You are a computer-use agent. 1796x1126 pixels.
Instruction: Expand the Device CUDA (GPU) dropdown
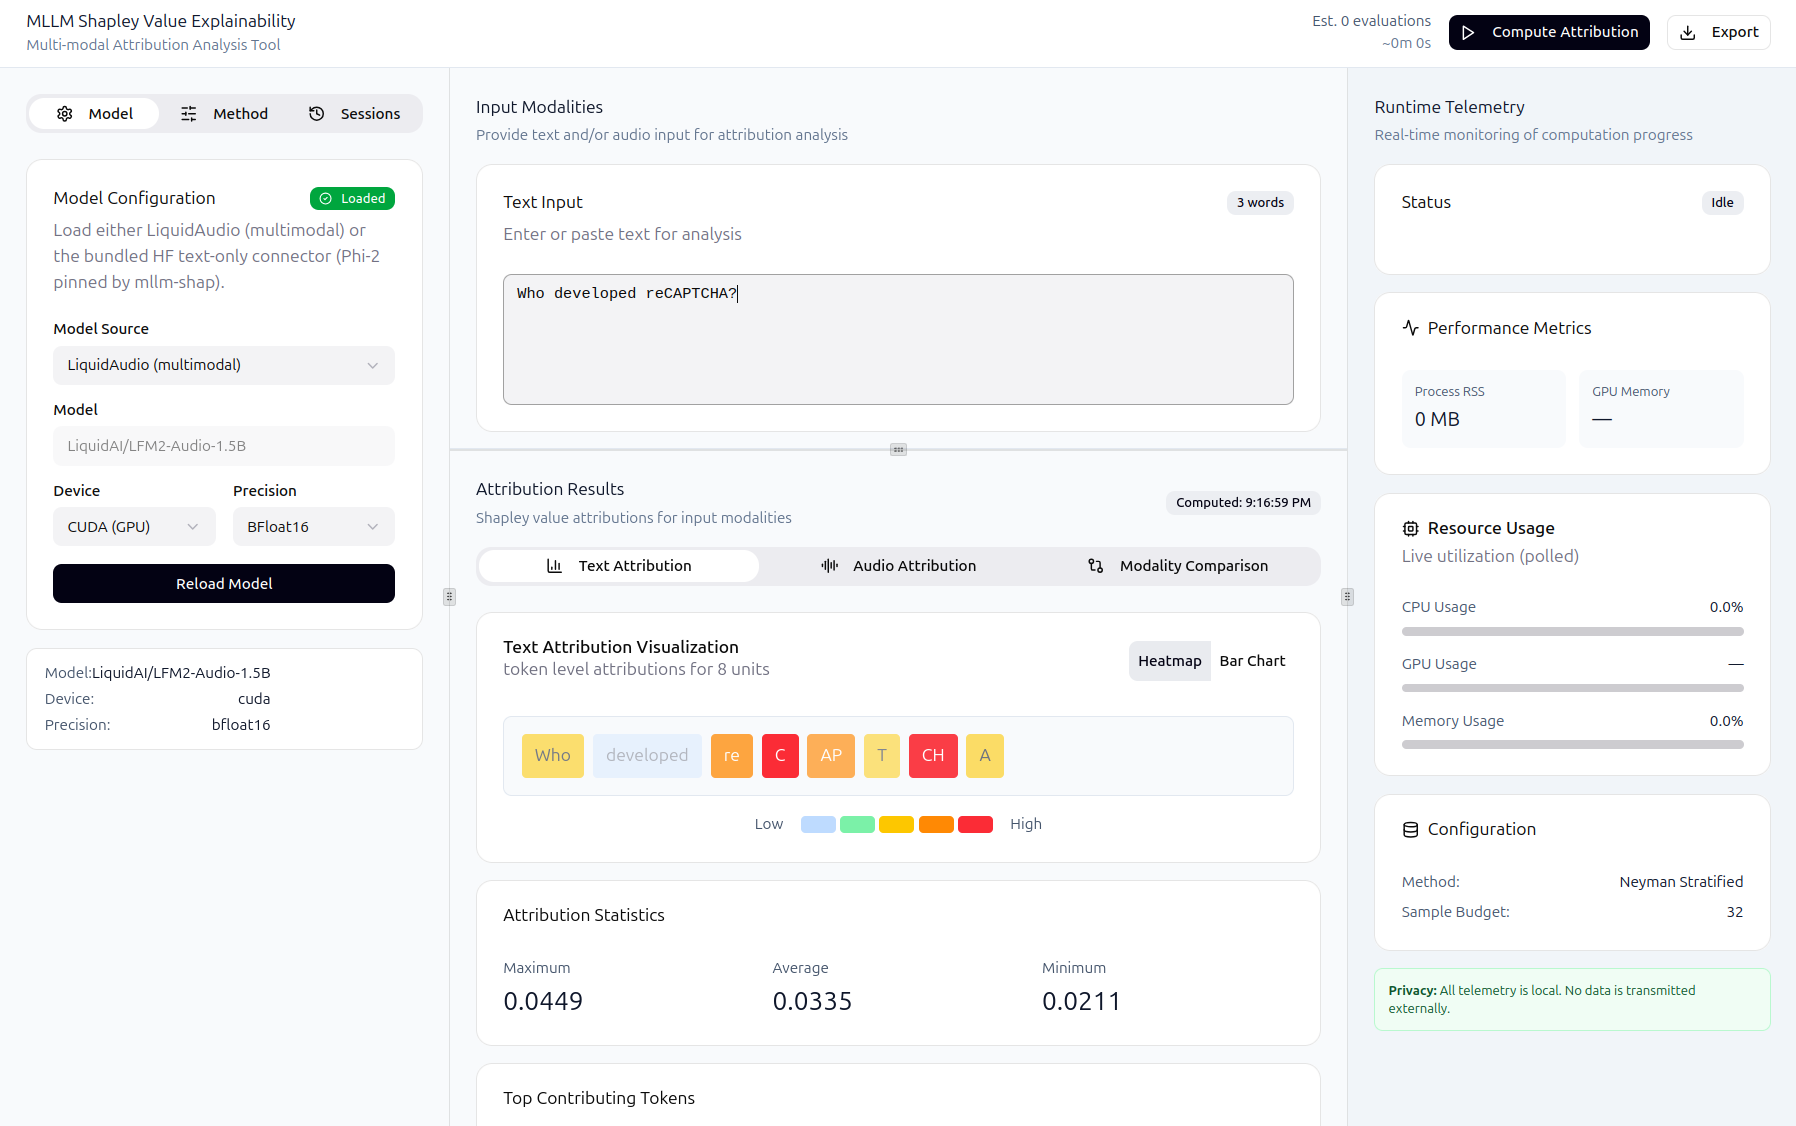click(x=134, y=527)
